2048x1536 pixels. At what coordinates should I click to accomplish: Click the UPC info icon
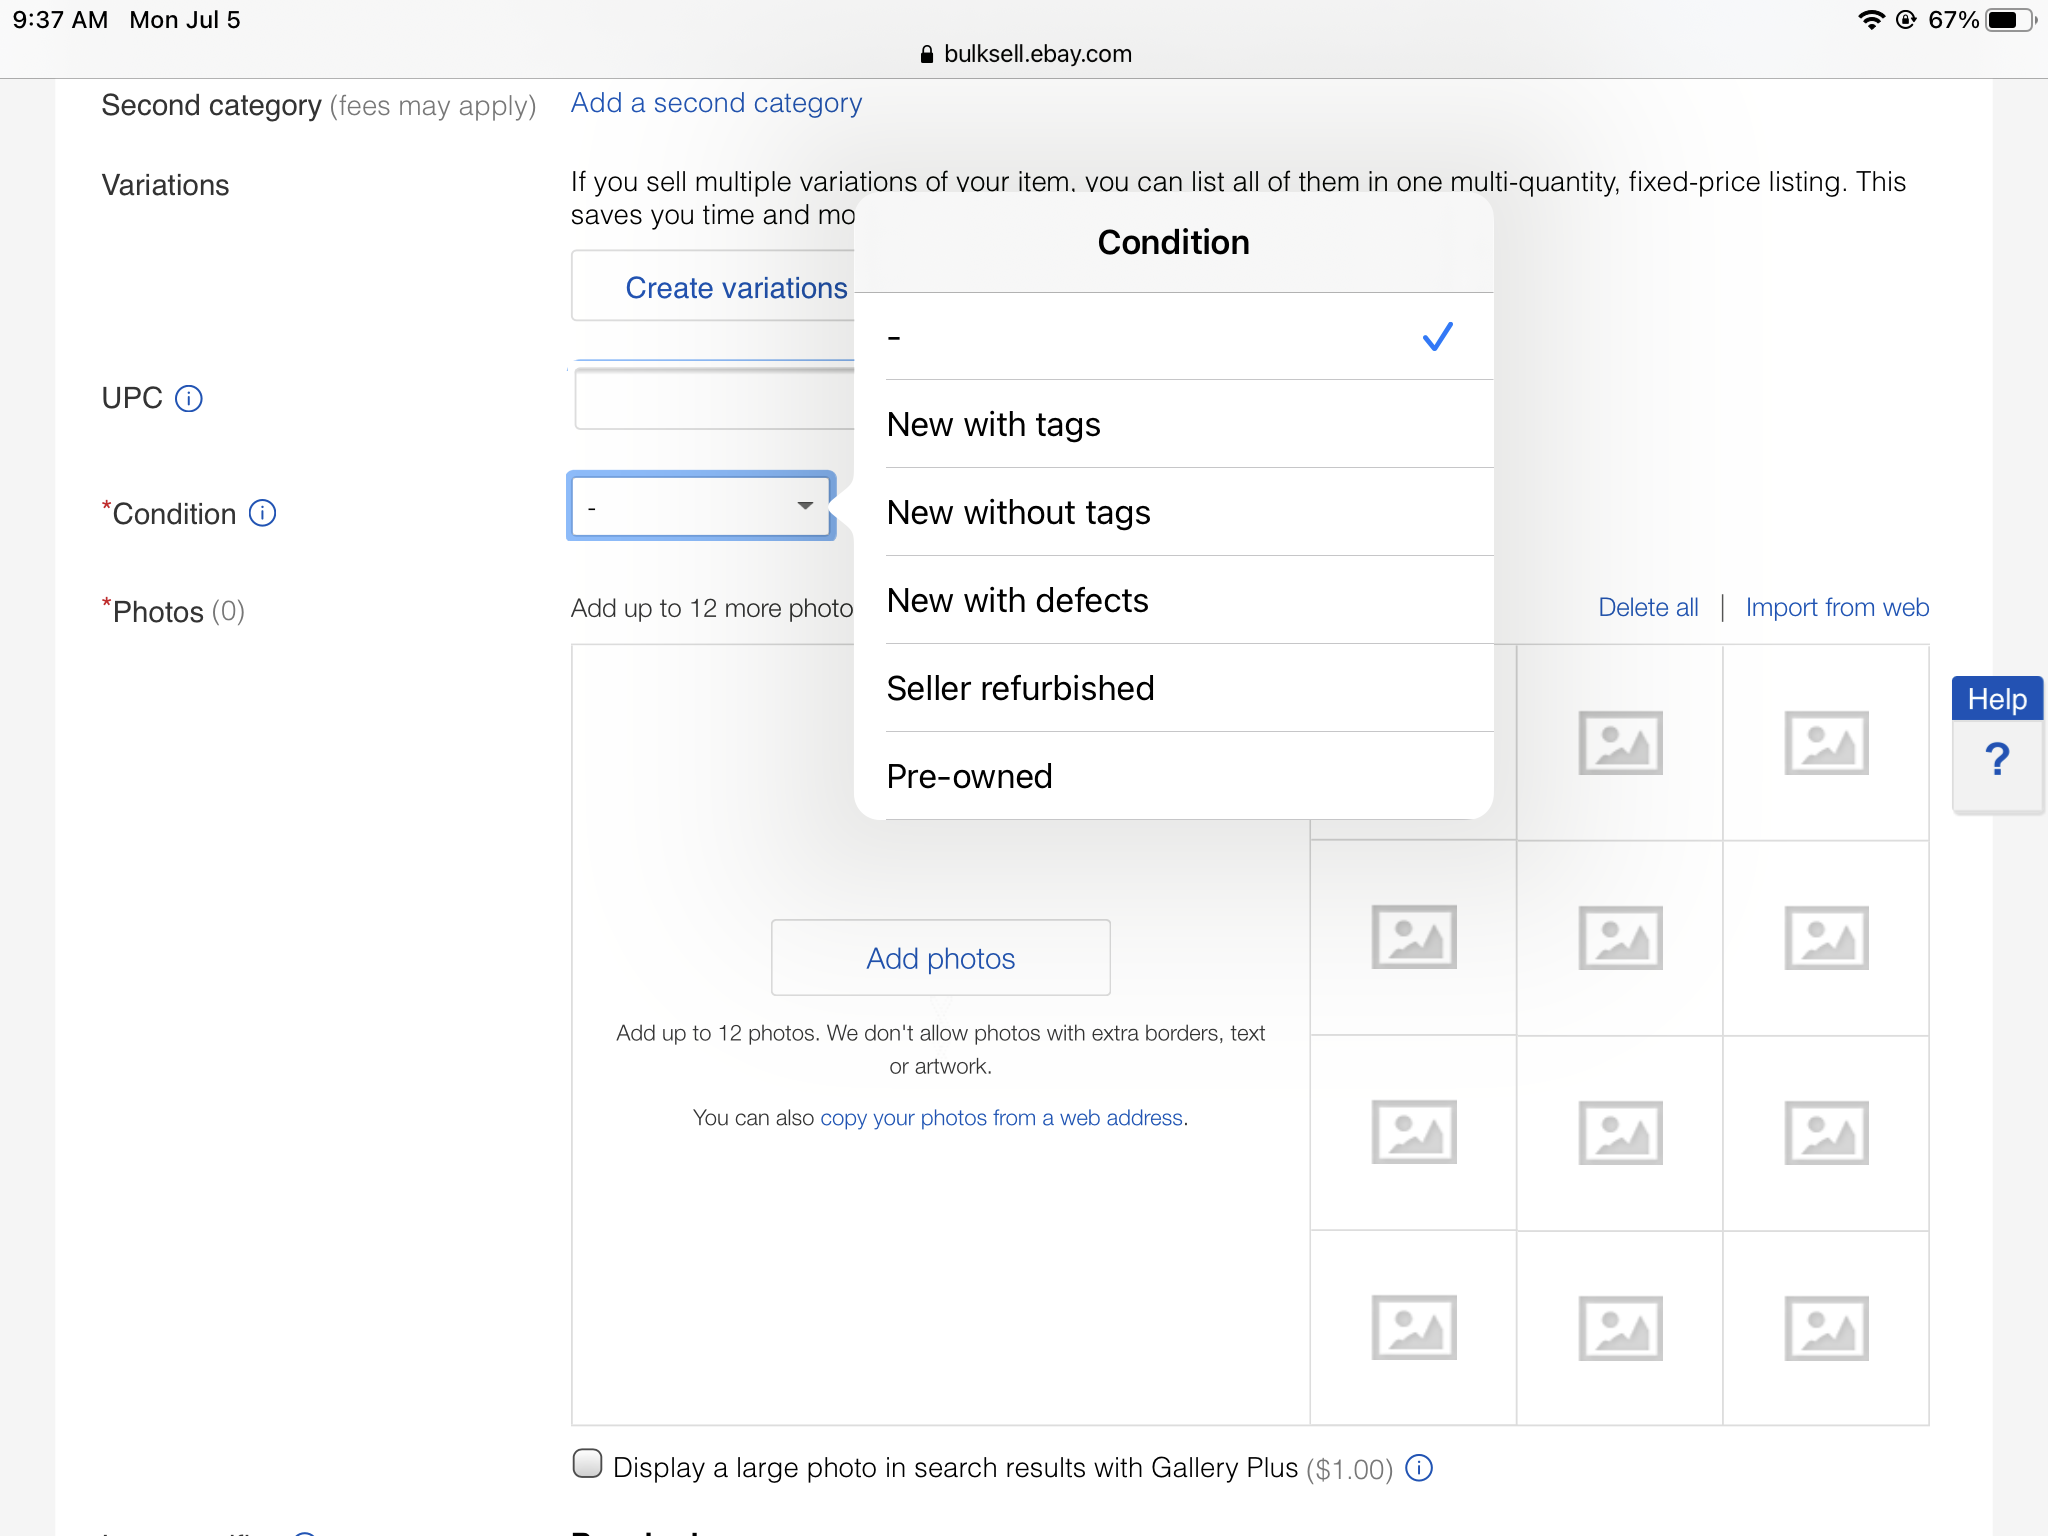[x=188, y=399]
